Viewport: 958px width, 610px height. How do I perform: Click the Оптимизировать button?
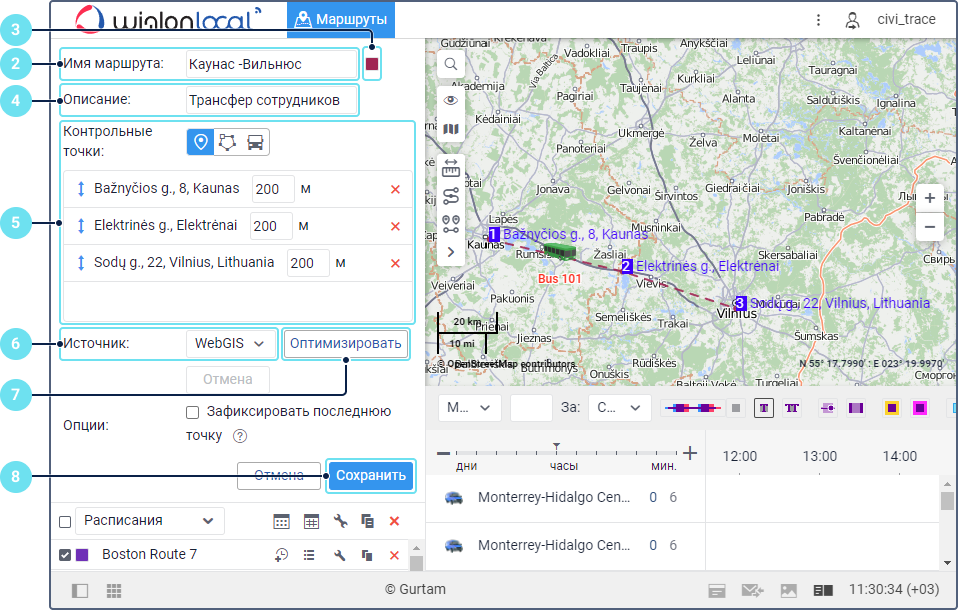(x=346, y=344)
